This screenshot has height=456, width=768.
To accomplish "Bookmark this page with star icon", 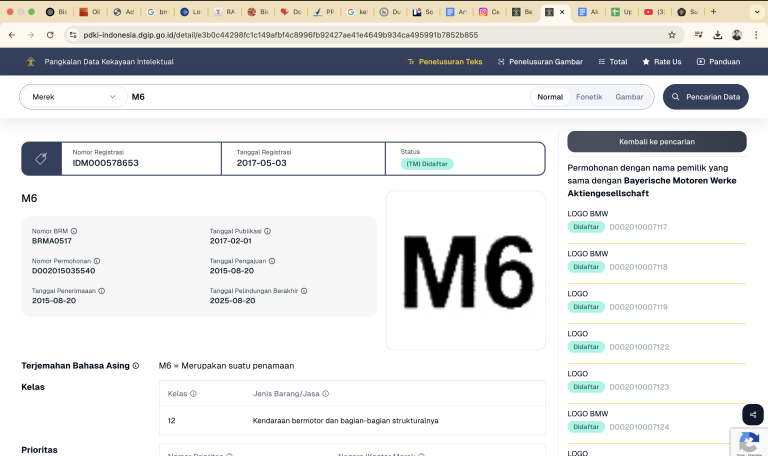I will [672, 35].
